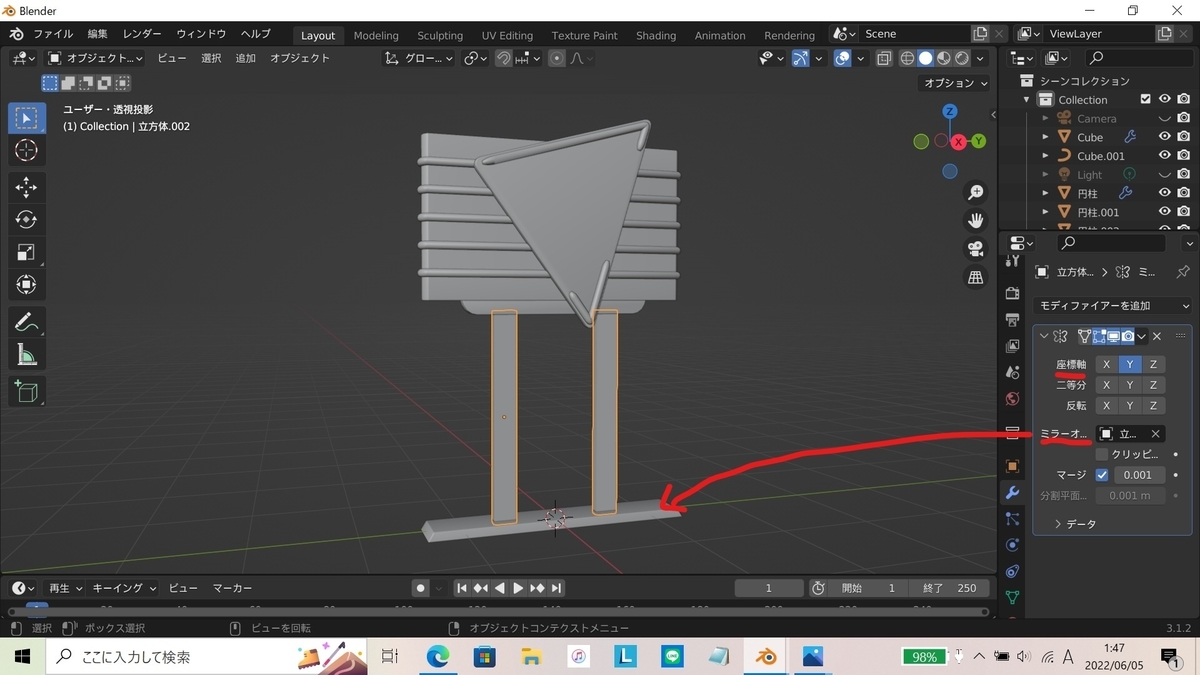Image resolution: width=1200 pixels, height=675 pixels.
Task: Select the Rotate tool
Action: (27, 220)
